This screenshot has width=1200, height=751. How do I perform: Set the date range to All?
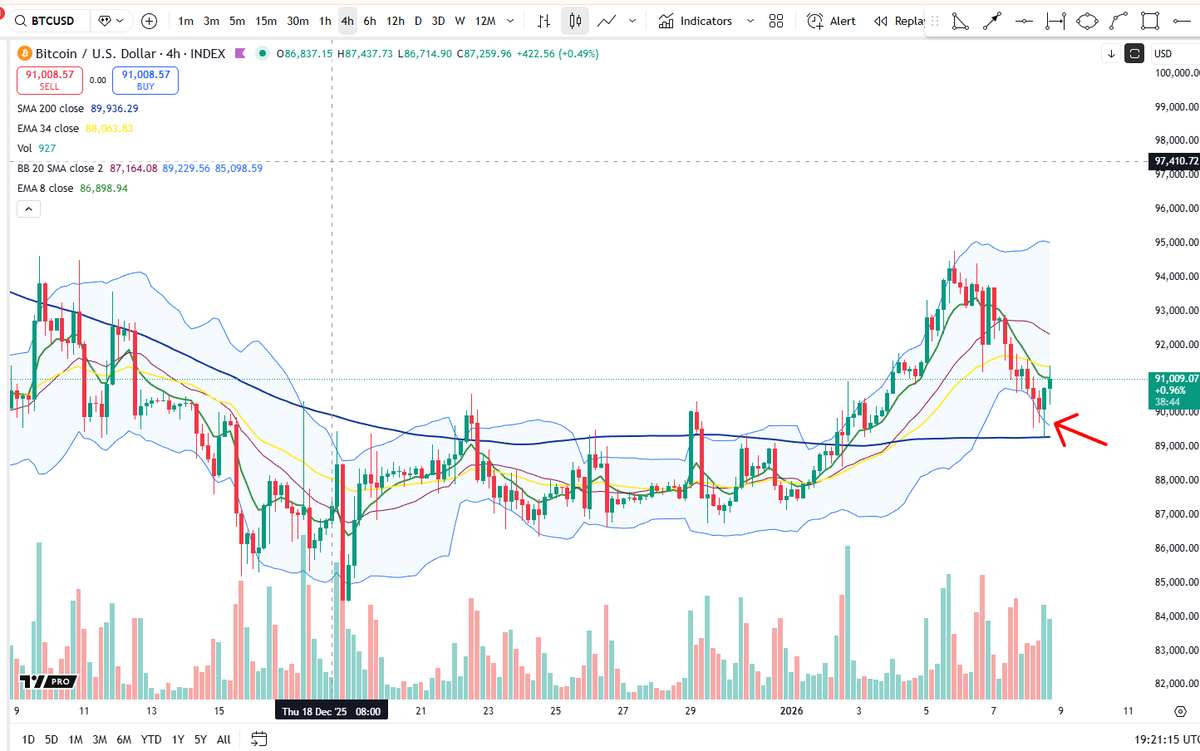point(224,740)
